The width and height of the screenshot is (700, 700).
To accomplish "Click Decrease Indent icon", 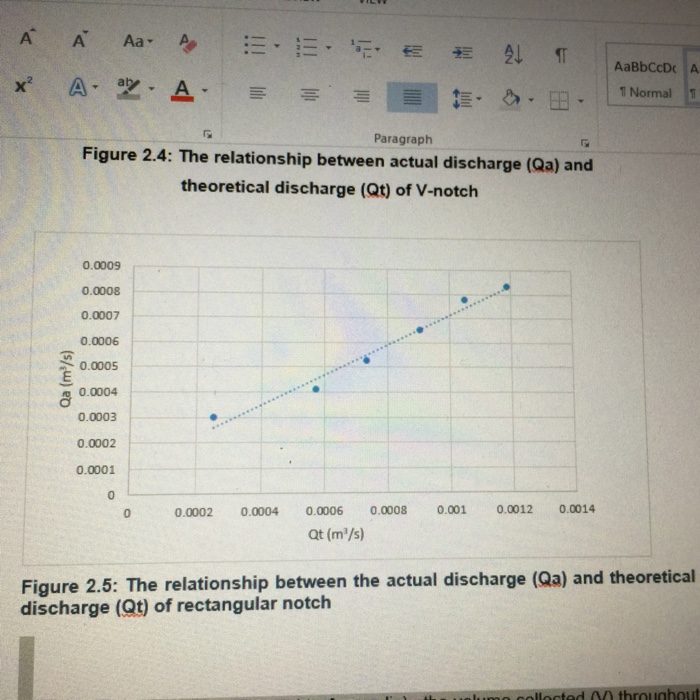I will [413, 52].
